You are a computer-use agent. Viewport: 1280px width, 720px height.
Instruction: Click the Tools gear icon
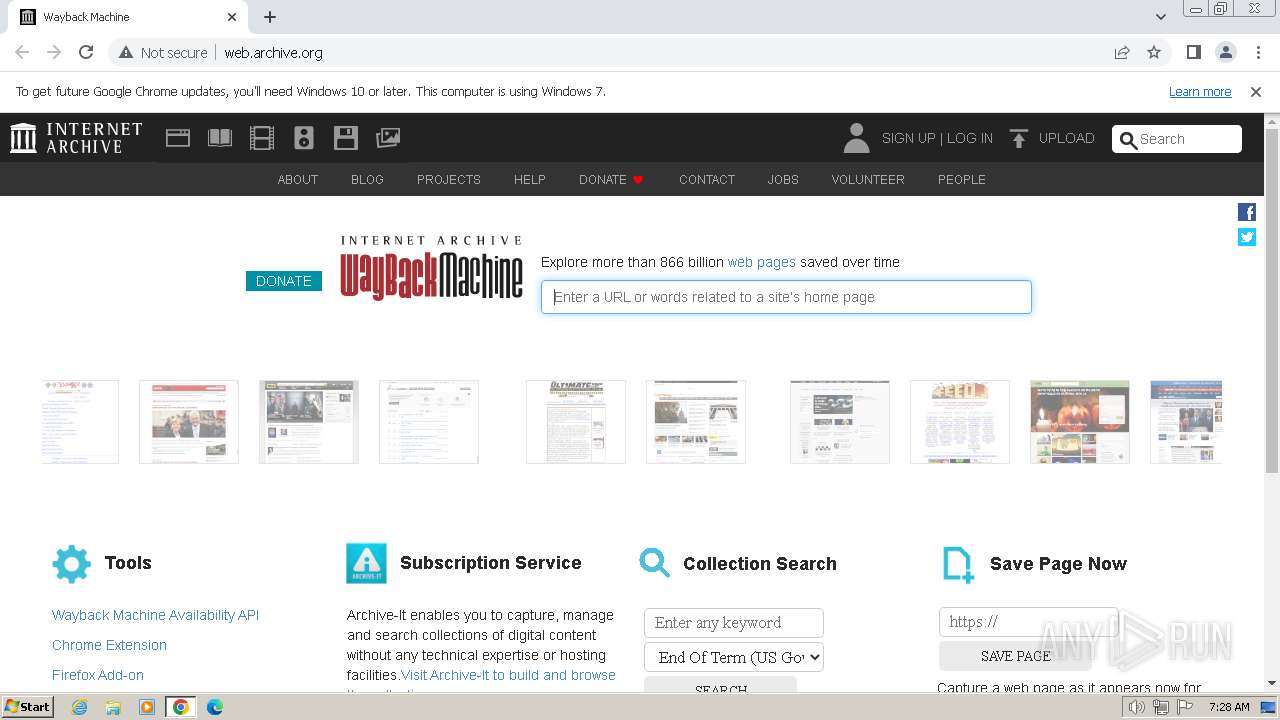(x=71, y=564)
